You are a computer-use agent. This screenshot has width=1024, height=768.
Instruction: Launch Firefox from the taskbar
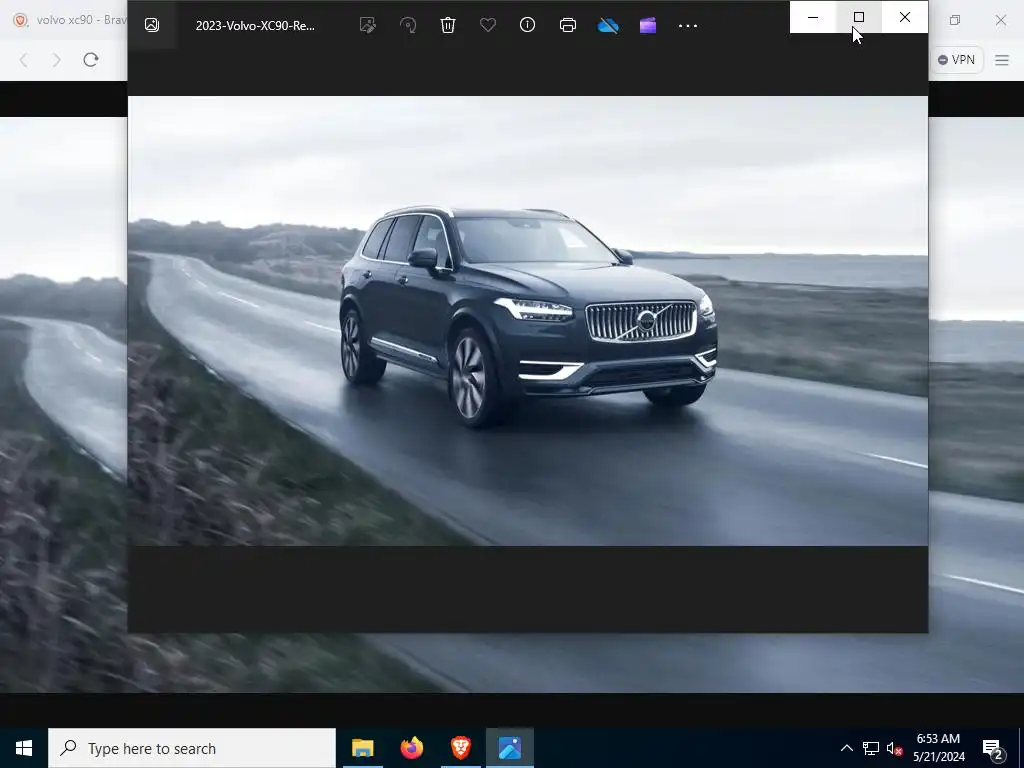pos(411,748)
